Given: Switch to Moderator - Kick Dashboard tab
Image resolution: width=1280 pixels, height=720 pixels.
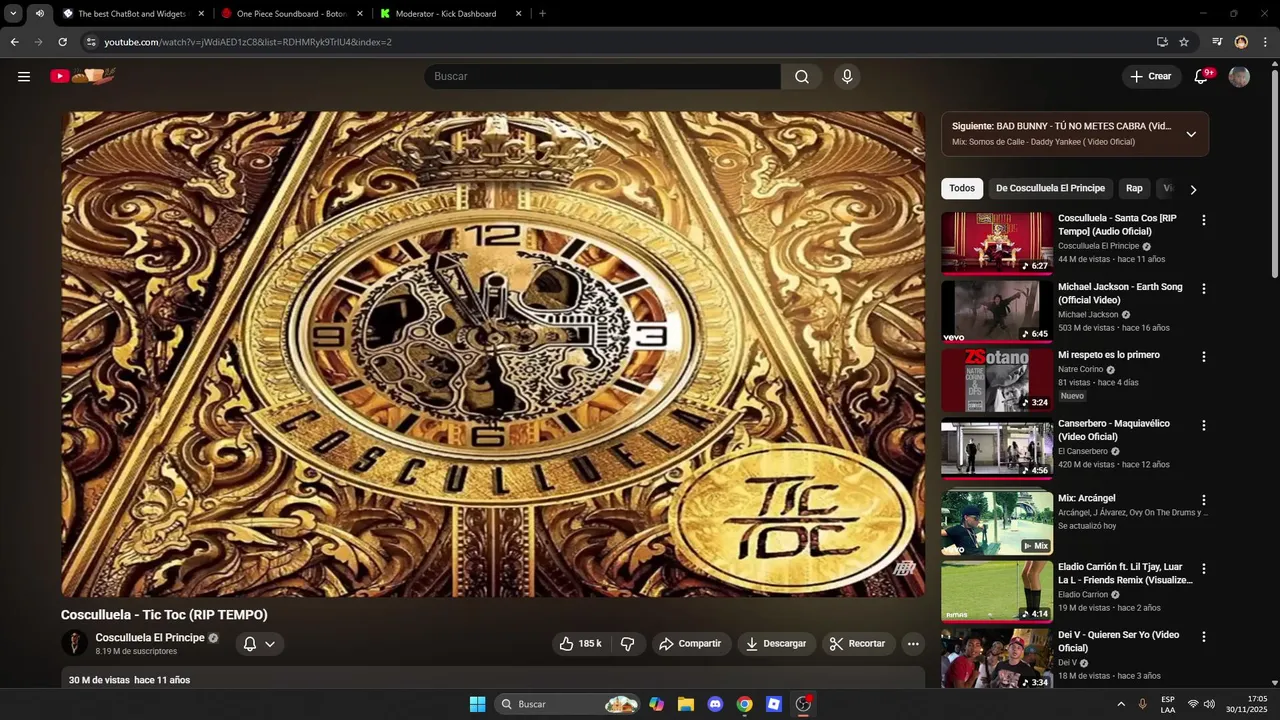Looking at the screenshot, I should click(446, 14).
